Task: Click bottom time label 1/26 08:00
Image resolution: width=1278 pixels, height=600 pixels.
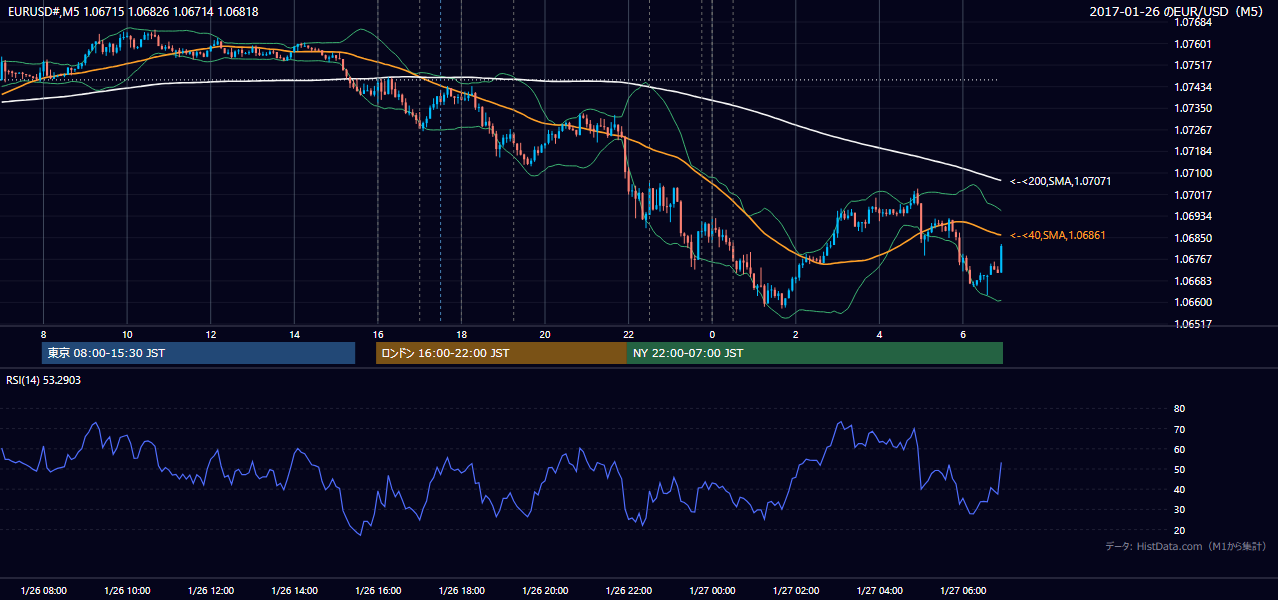Action: [x=43, y=591]
